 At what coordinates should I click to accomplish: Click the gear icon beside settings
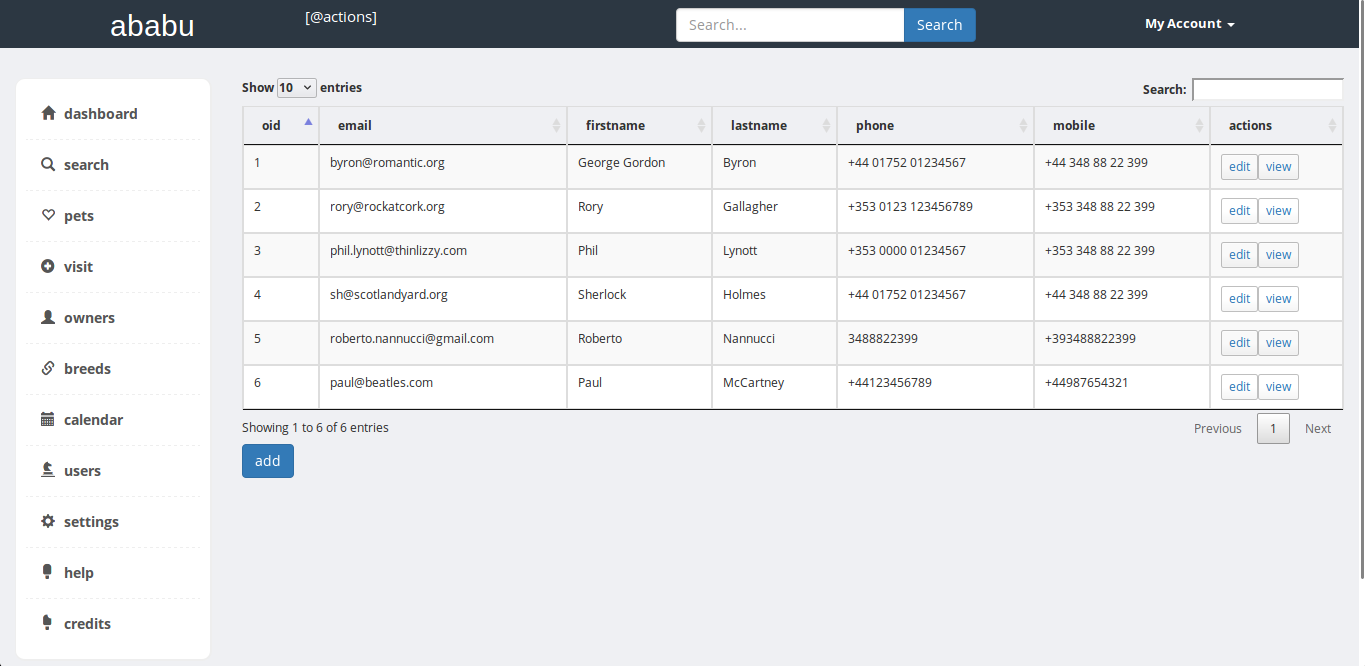tap(48, 521)
